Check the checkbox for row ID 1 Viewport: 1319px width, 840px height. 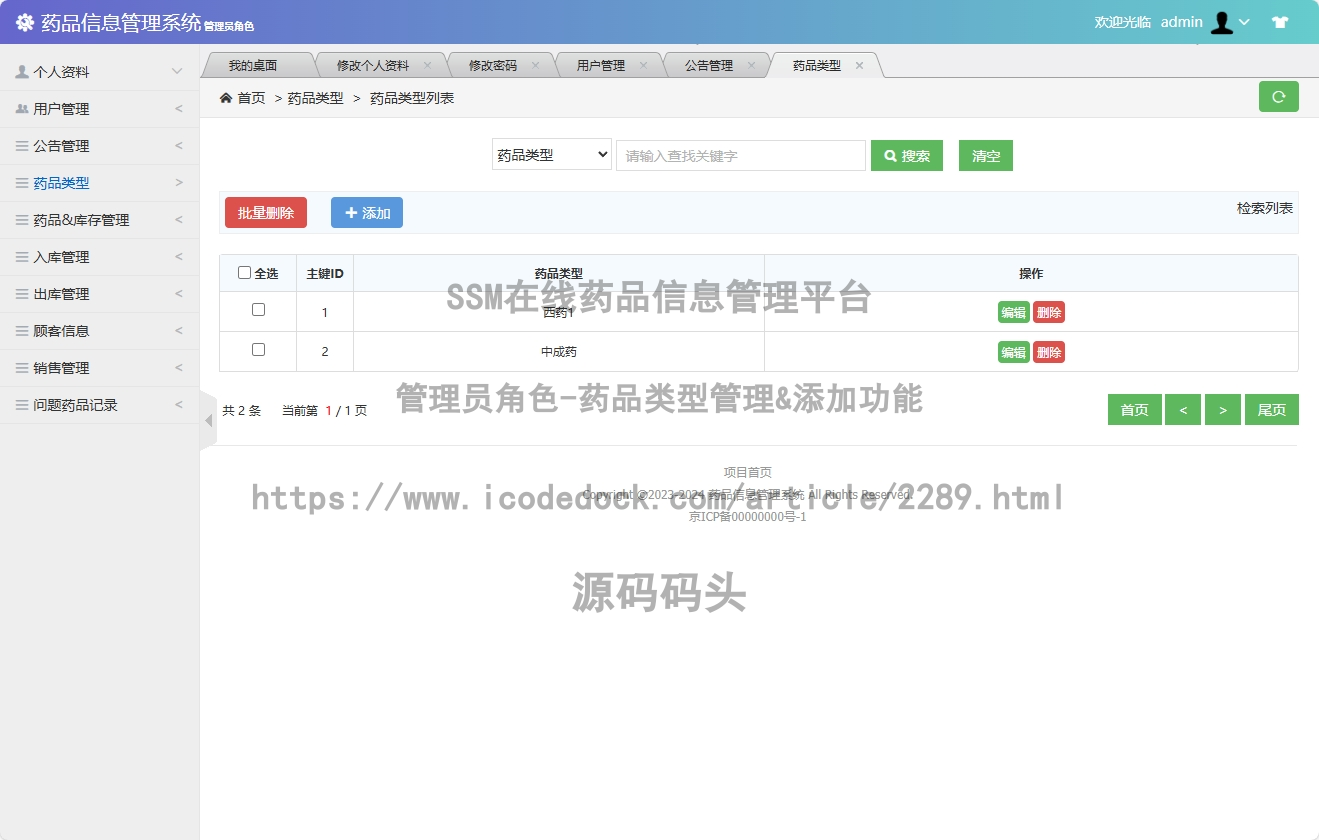(258, 310)
